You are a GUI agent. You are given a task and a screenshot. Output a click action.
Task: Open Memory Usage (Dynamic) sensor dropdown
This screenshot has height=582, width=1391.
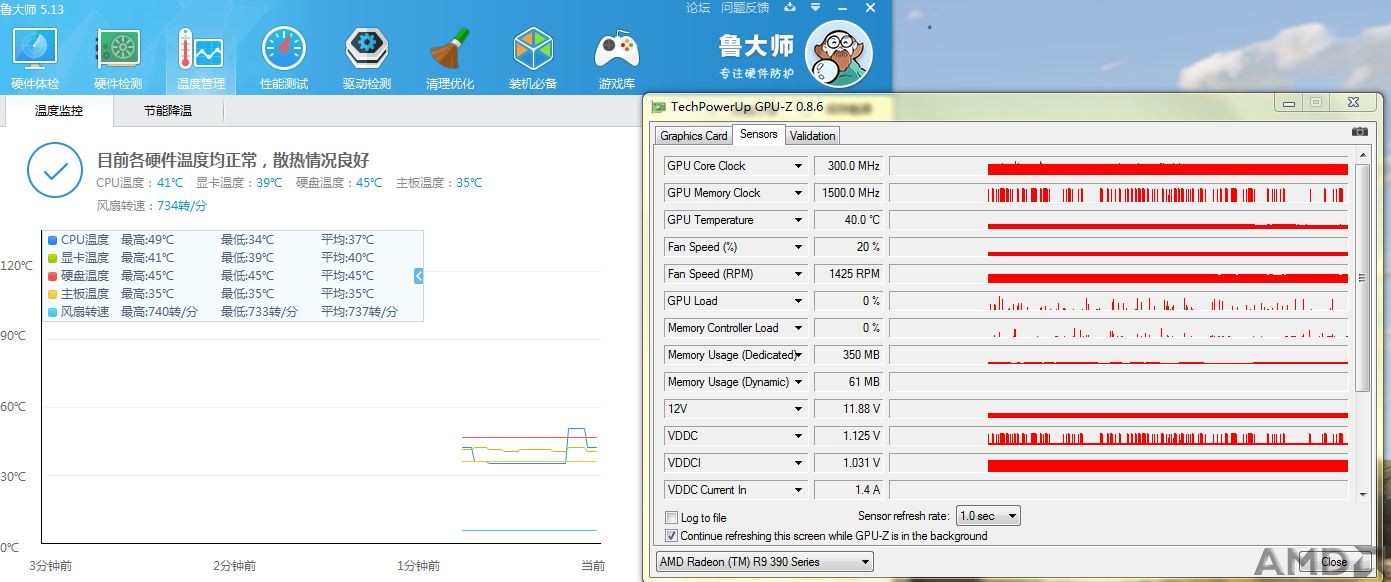point(798,382)
